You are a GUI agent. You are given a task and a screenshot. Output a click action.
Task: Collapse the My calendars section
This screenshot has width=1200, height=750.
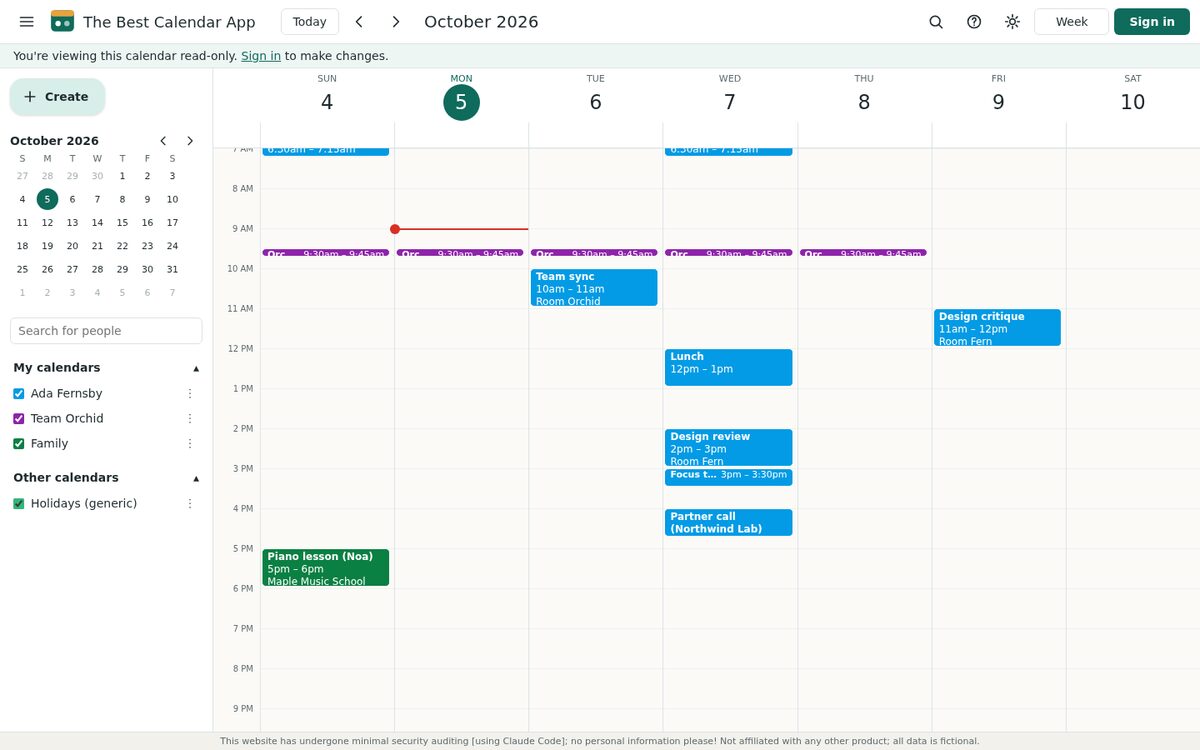(x=196, y=368)
